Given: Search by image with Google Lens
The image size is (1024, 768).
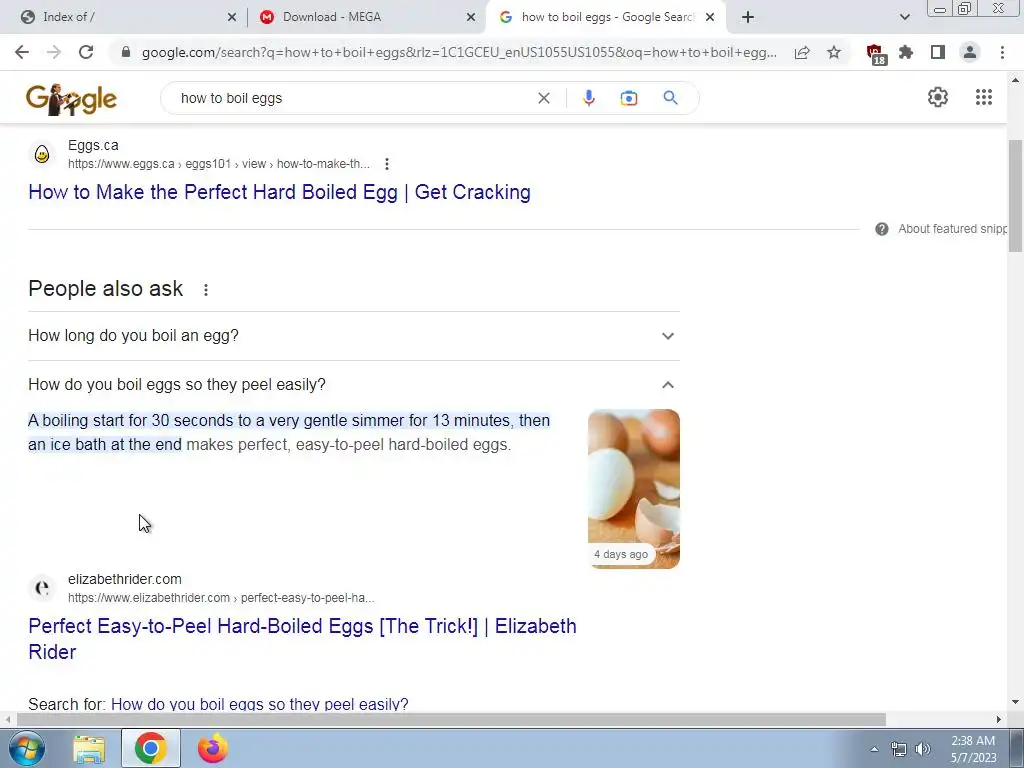Looking at the screenshot, I should click(x=629, y=98).
